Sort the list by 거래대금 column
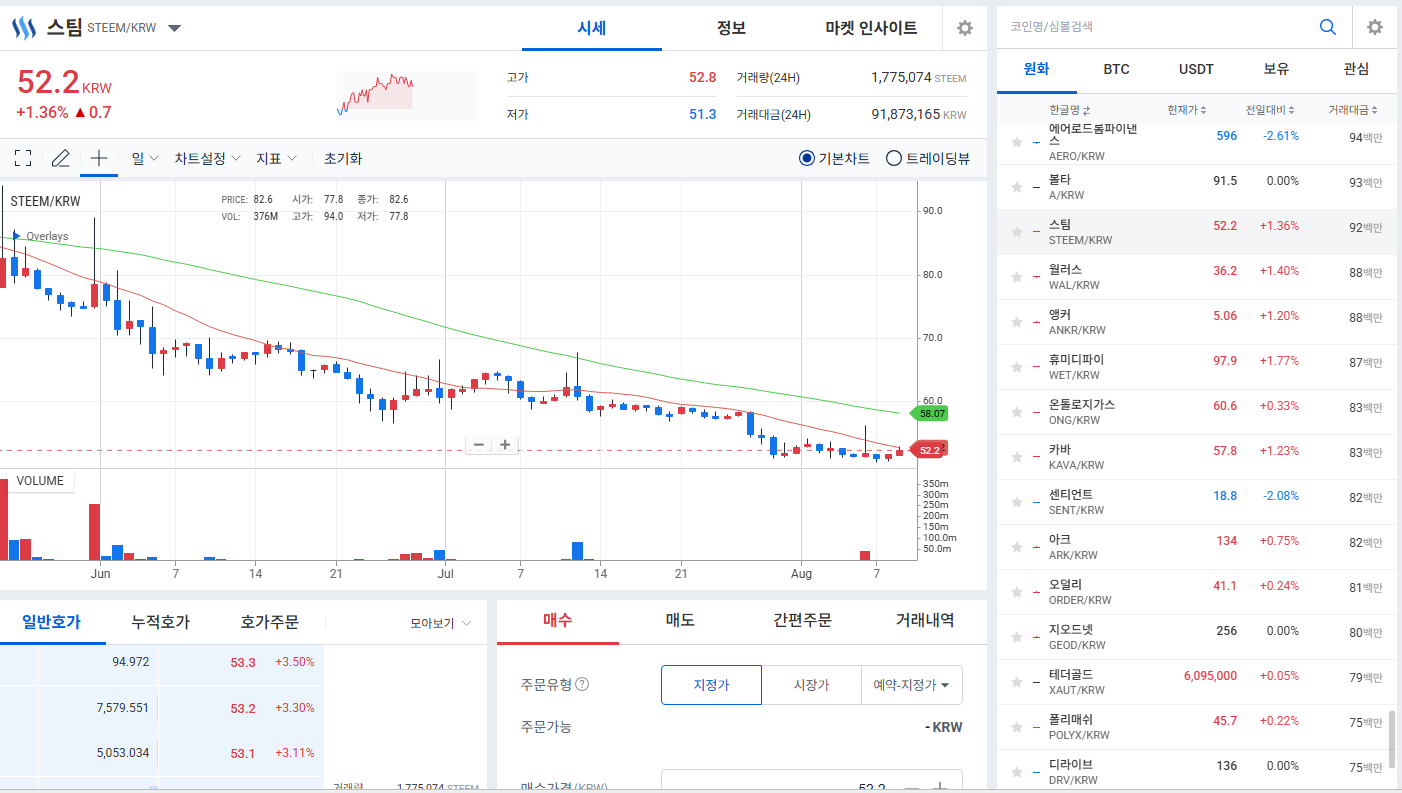The image size is (1402, 793). [1353, 110]
